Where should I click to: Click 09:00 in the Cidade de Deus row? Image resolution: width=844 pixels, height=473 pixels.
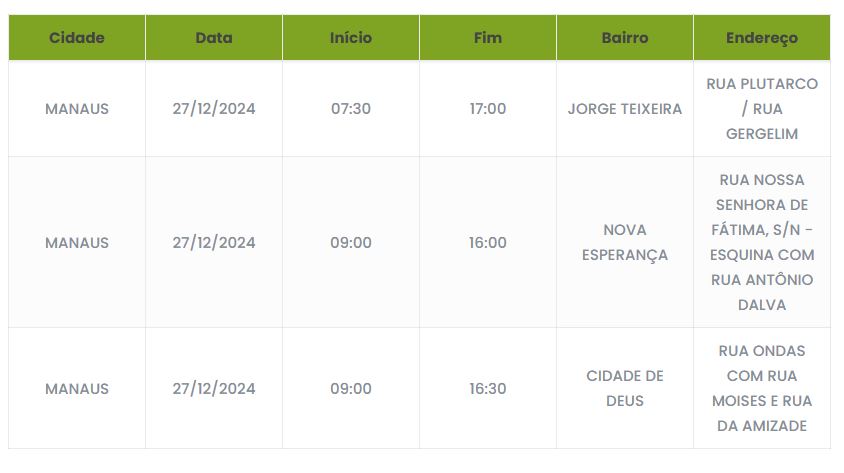coord(351,389)
